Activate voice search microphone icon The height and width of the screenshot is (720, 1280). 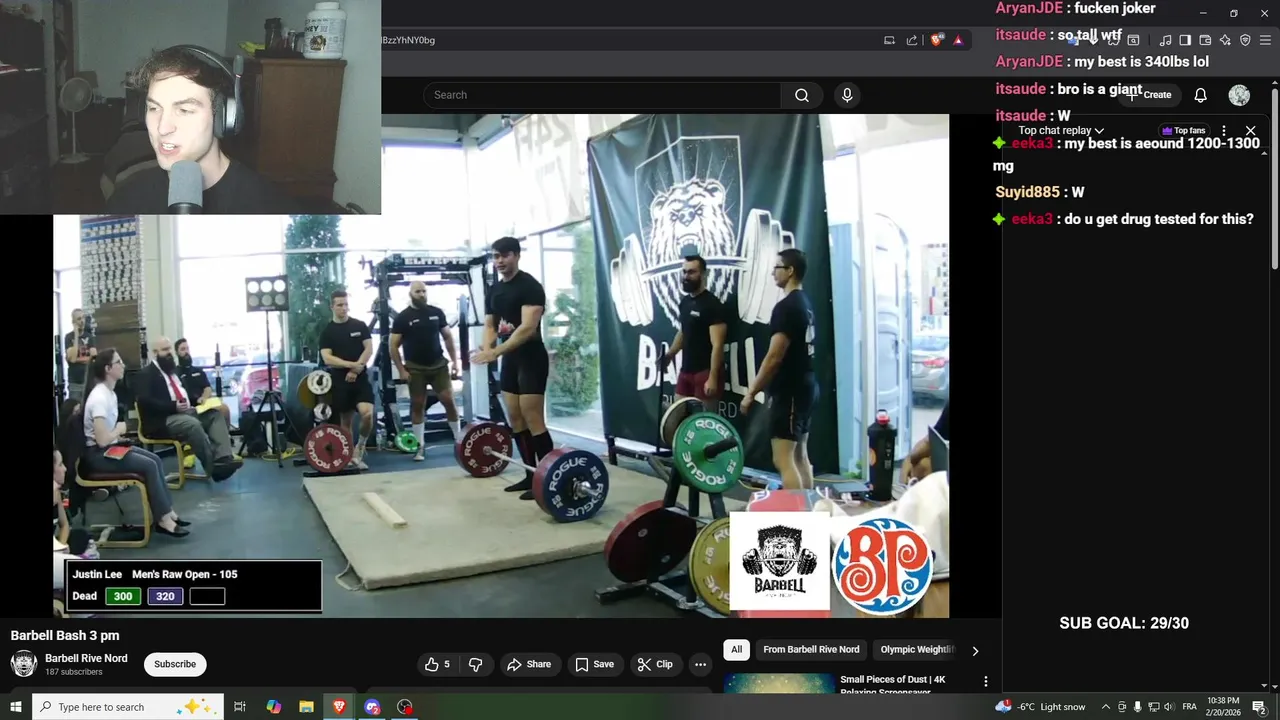(847, 95)
